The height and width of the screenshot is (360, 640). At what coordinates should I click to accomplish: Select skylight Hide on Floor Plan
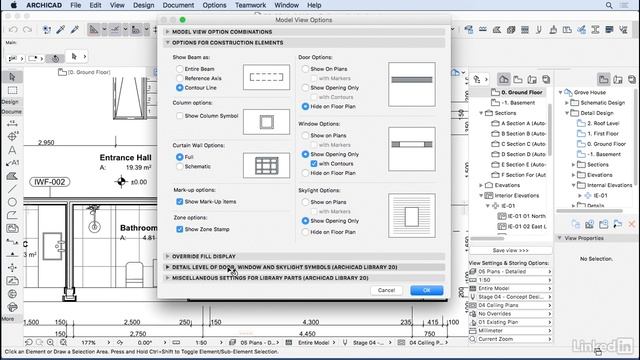305,232
